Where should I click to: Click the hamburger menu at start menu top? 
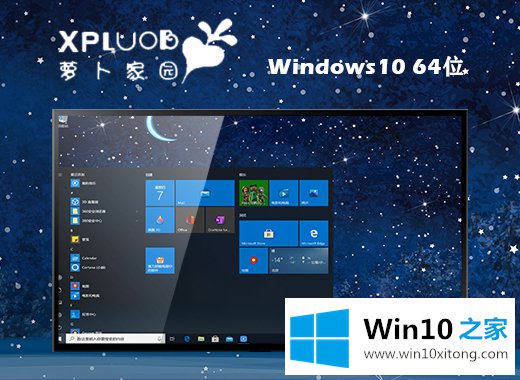click(x=60, y=175)
